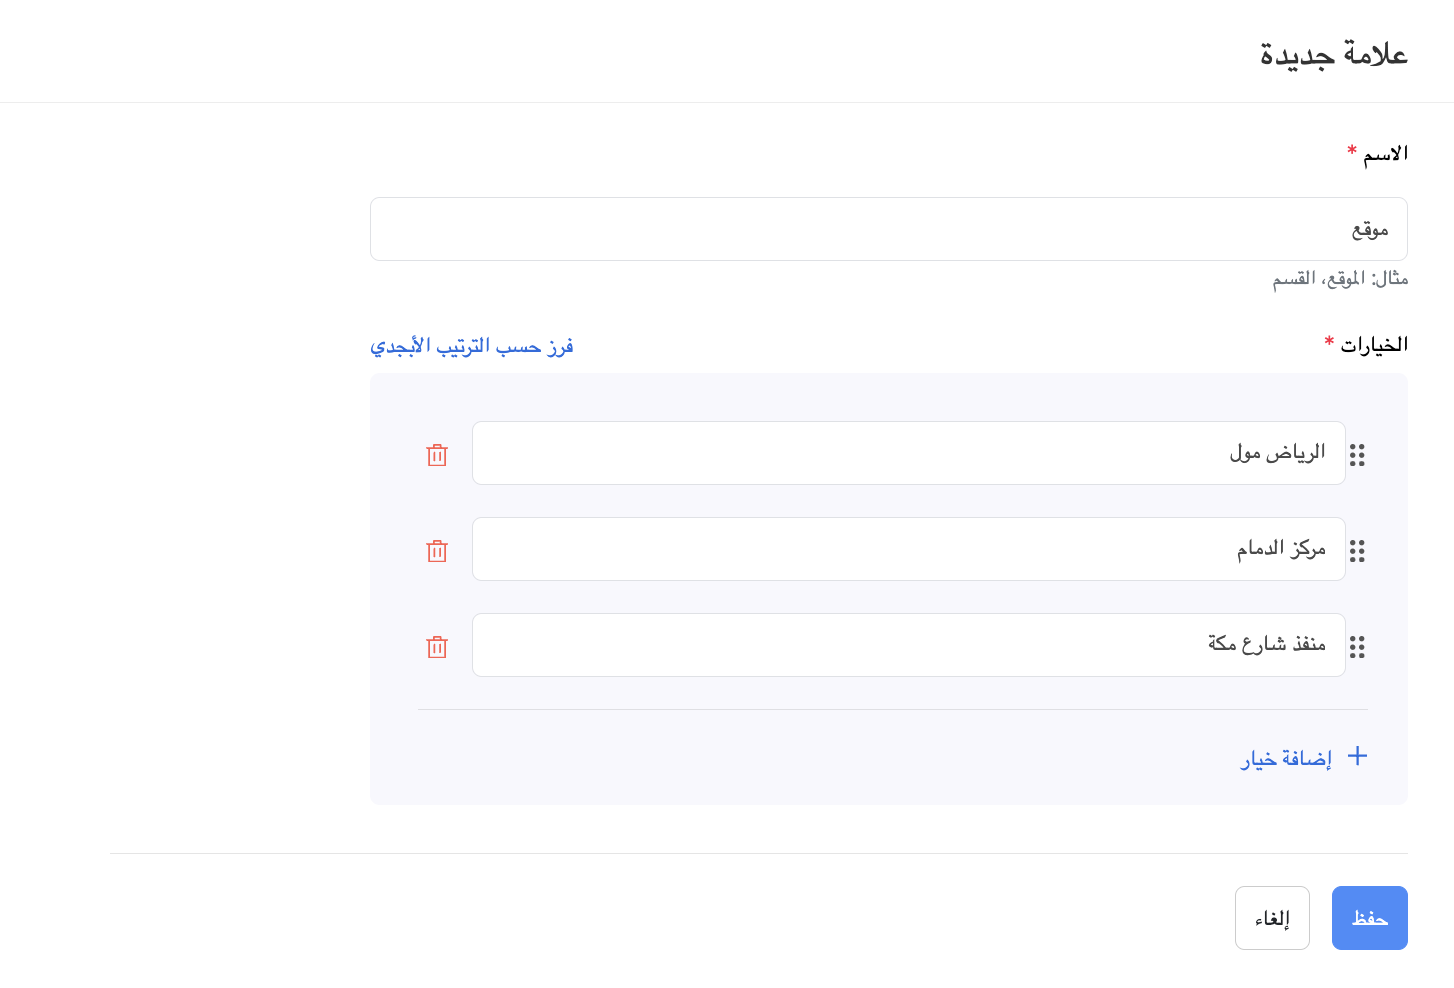Focus the الاسم field containing موقع
1454x988 pixels.
point(888,229)
